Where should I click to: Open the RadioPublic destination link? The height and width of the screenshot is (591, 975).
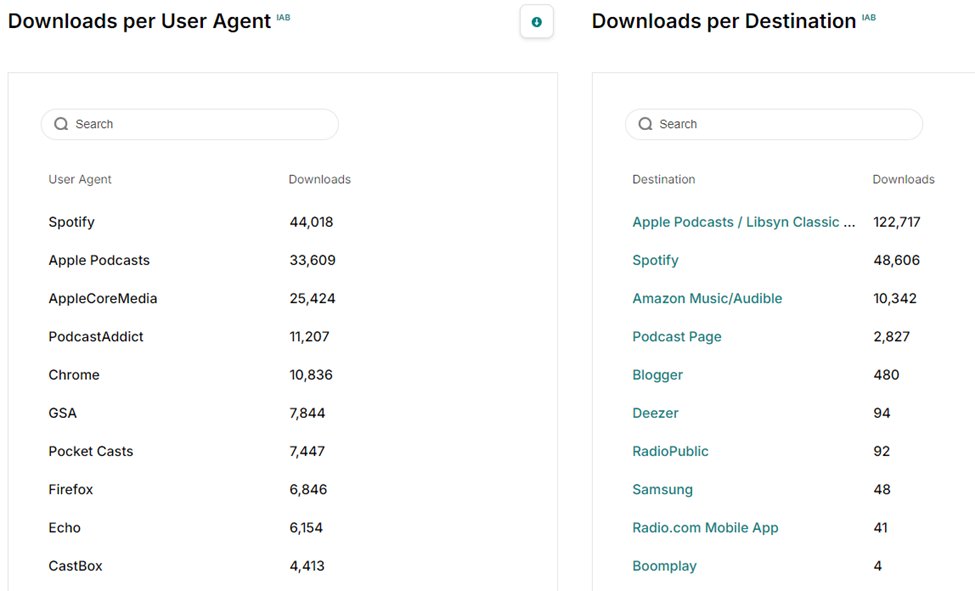click(x=670, y=451)
